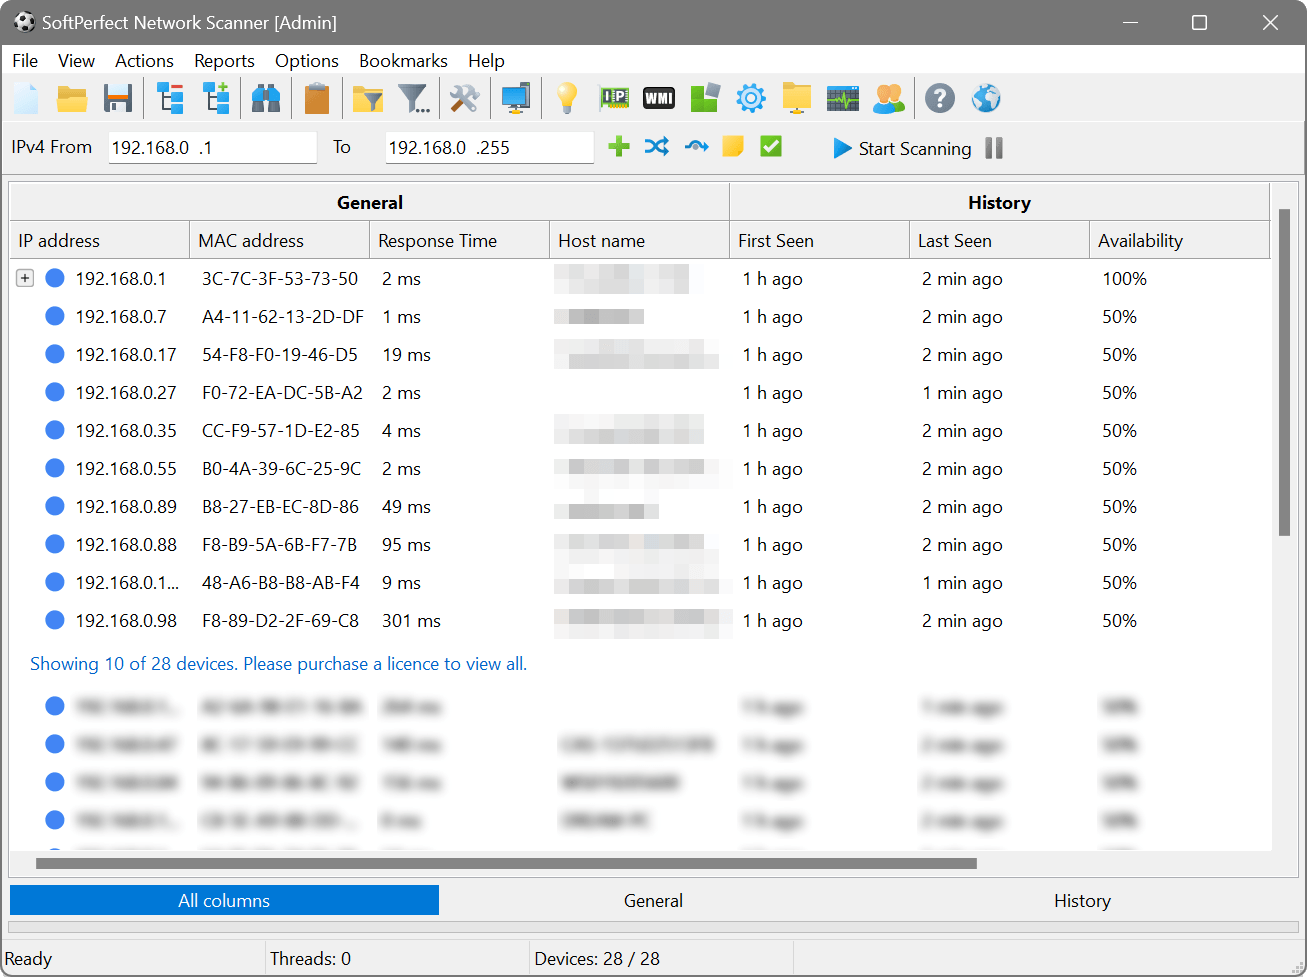Click the To address field

(489, 147)
